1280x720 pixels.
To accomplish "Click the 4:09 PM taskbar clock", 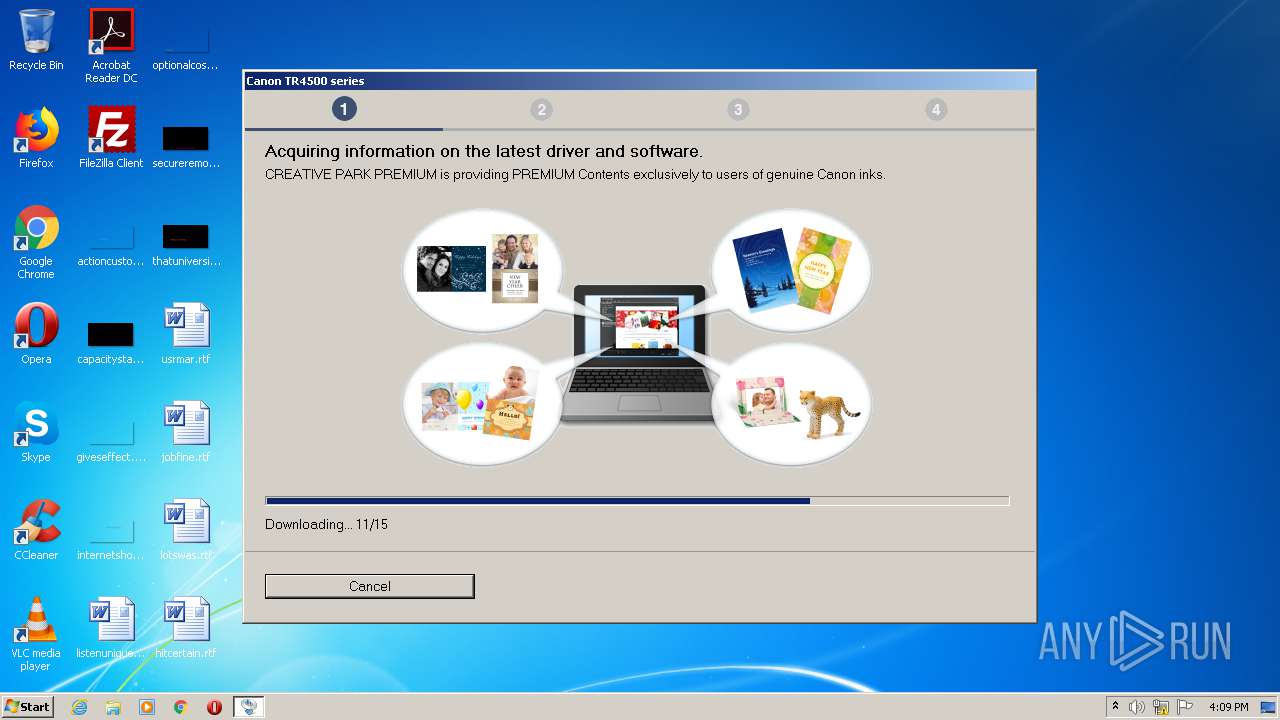I will point(1228,707).
